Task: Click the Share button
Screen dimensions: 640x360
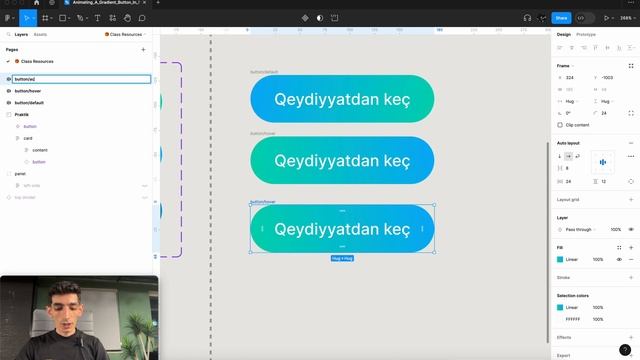Action: [x=561, y=18]
